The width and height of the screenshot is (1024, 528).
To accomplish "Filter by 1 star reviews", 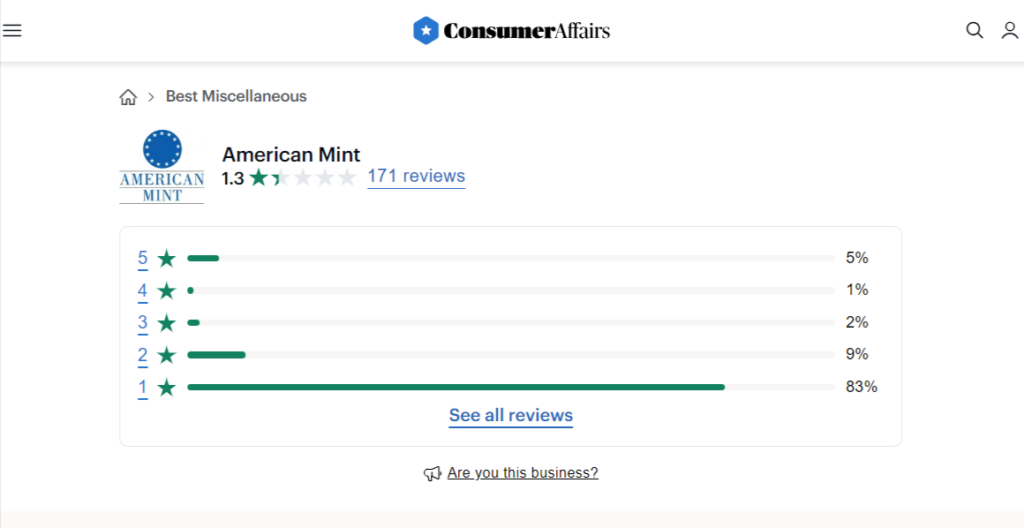I will [142, 388].
